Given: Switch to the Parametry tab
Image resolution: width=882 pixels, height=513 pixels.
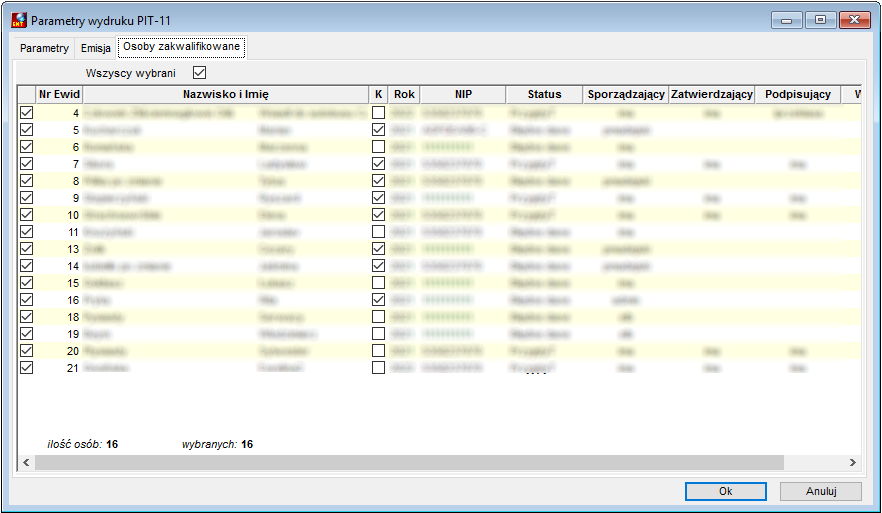Looking at the screenshot, I should coord(44,48).
